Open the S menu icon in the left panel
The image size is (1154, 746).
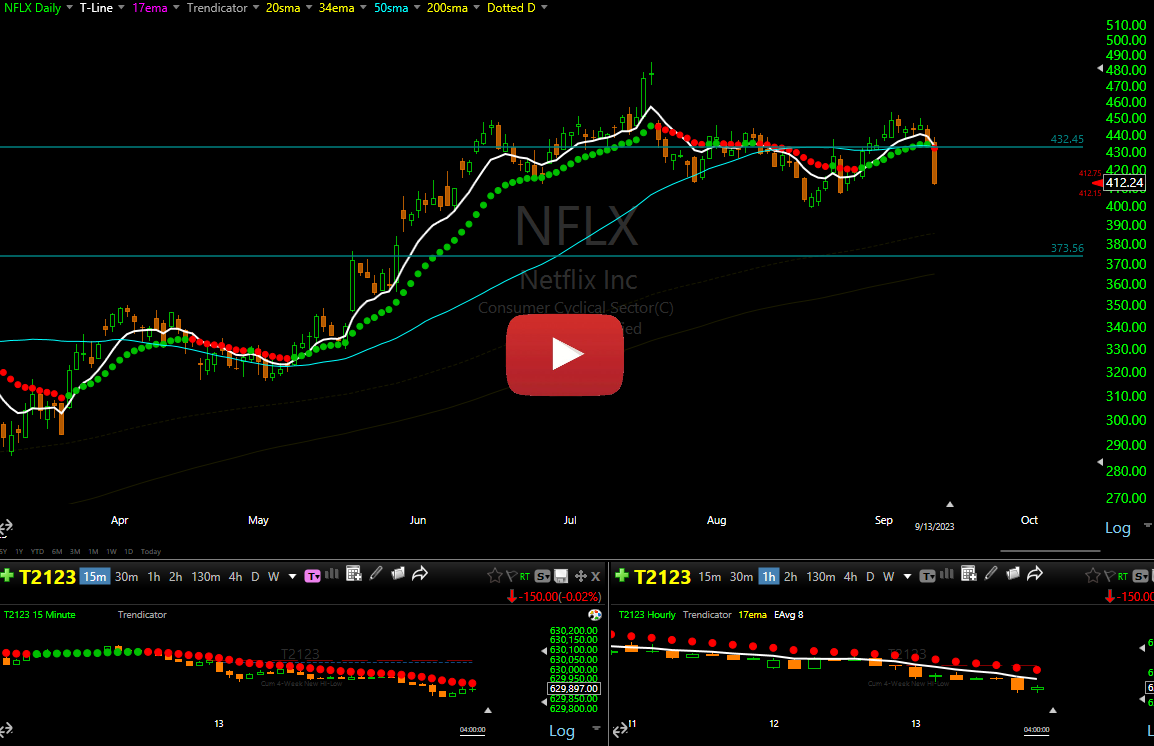pyautogui.click(x=542, y=576)
